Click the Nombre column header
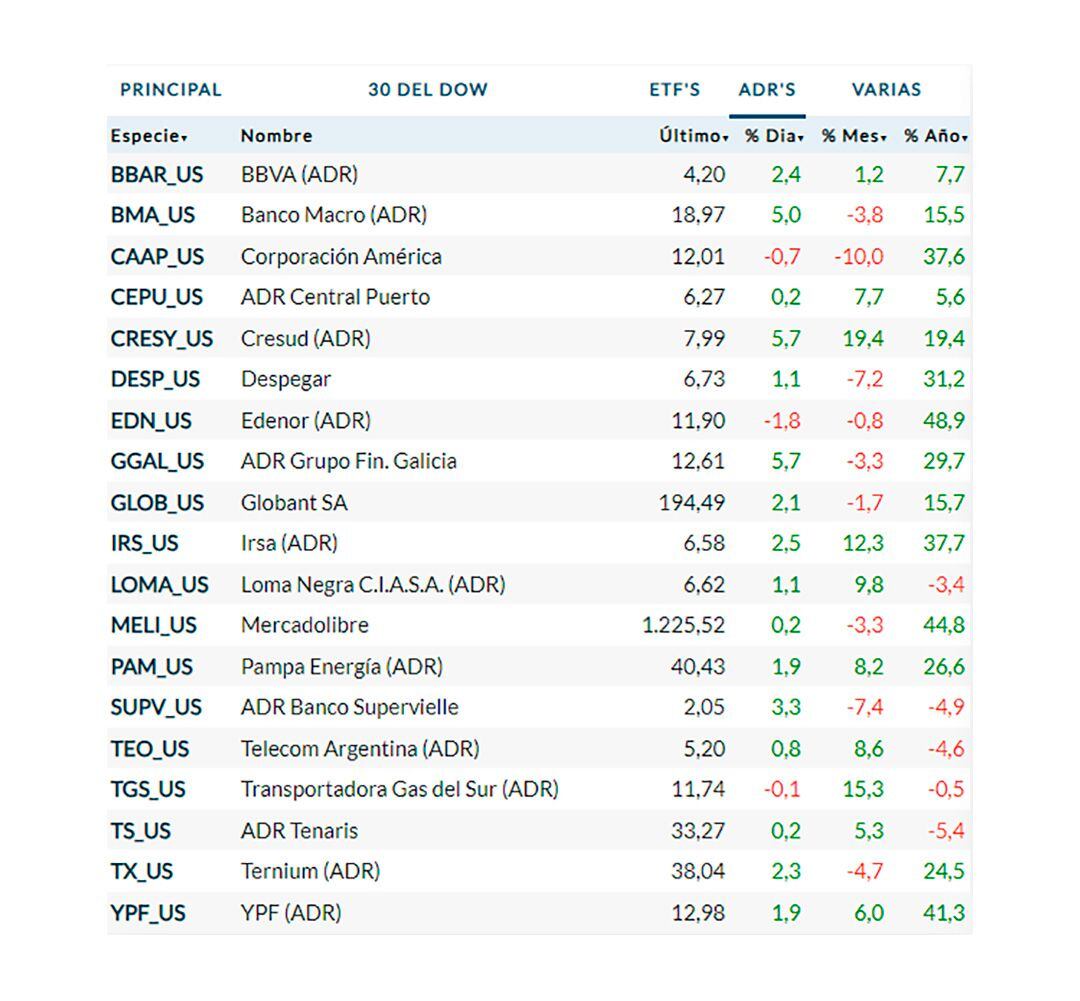Screen dimensions: 1080x1001 (x=276, y=136)
